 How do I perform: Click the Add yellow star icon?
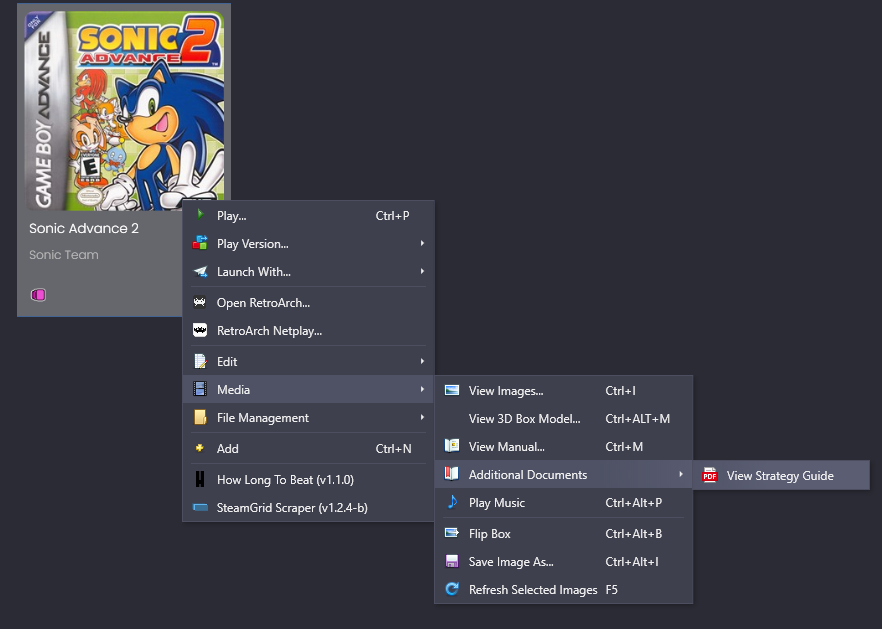(200, 448)
